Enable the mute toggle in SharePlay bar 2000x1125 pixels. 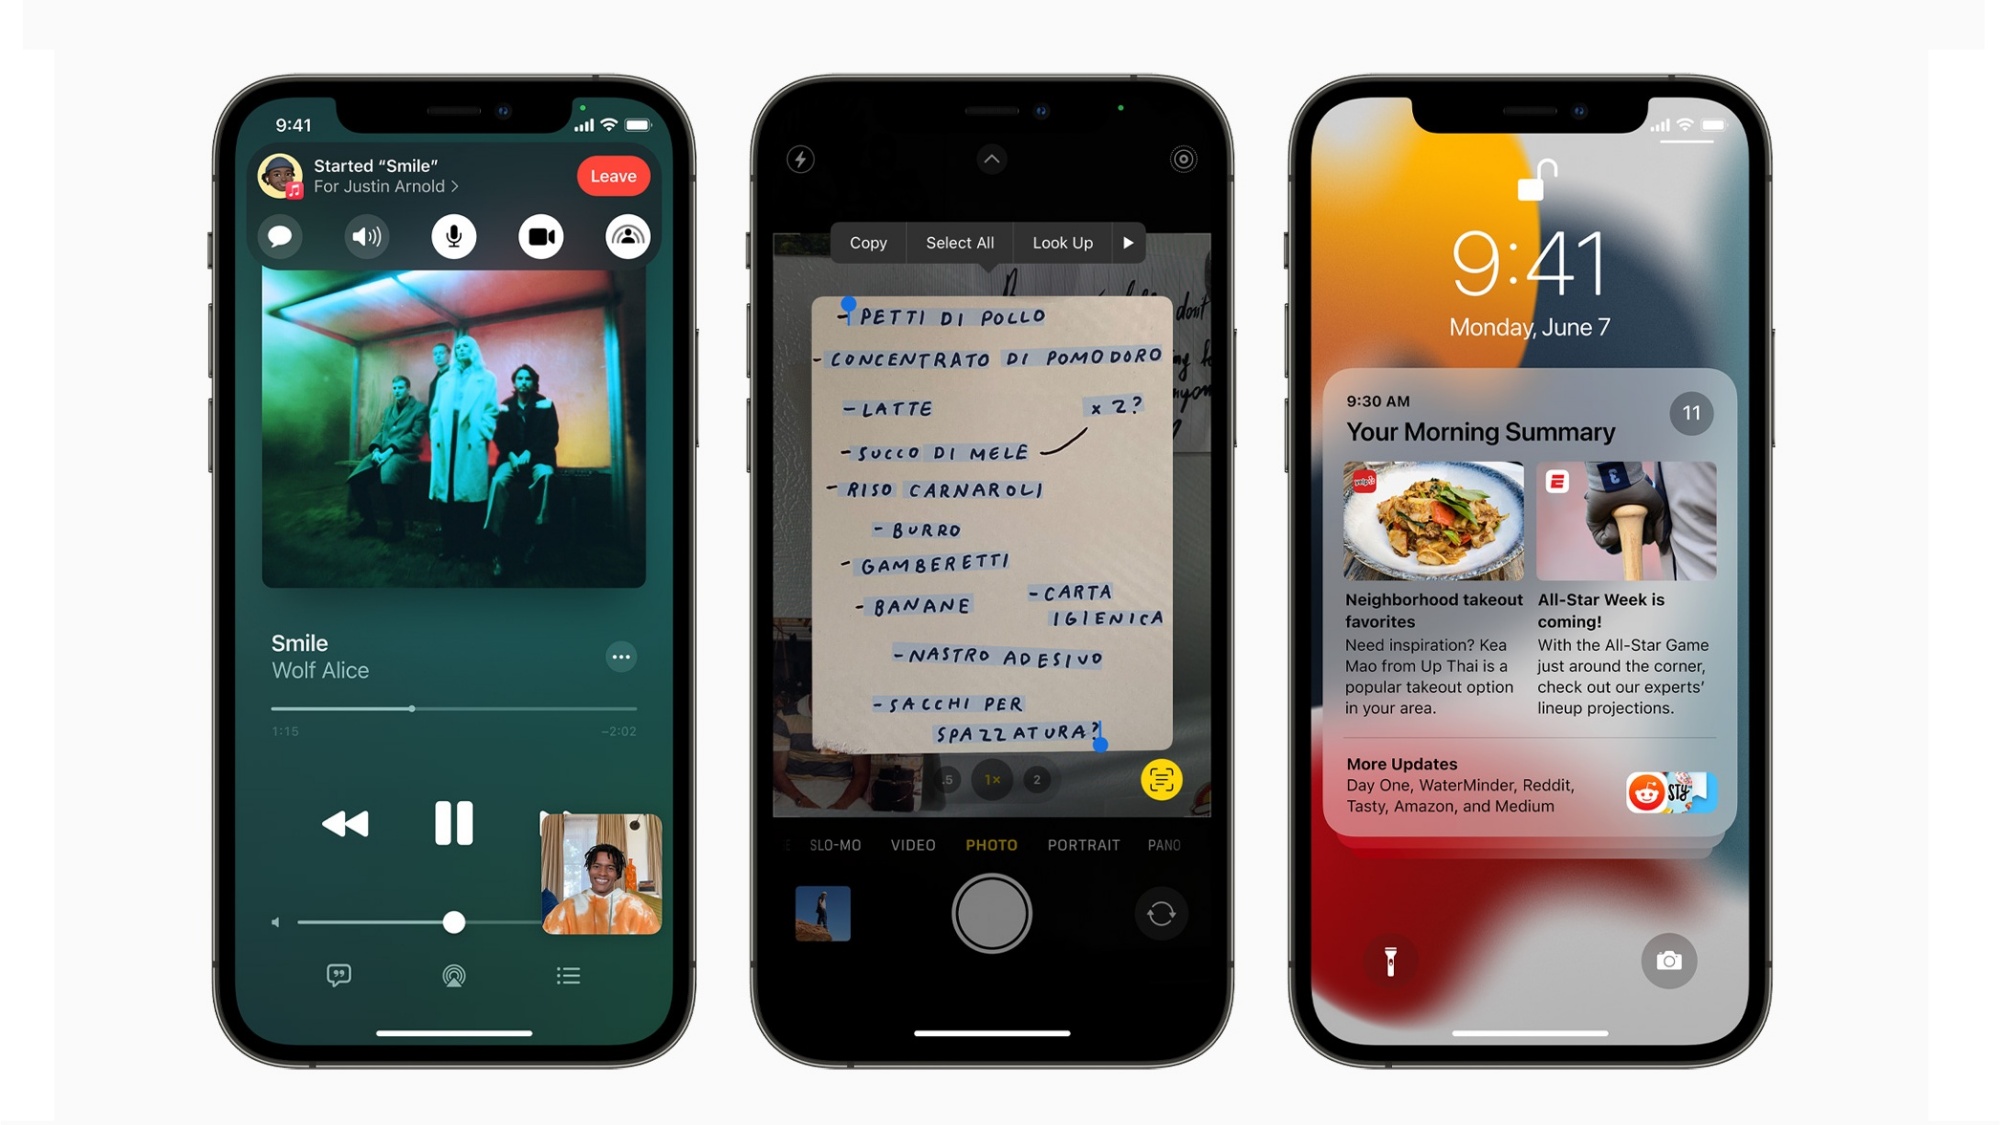pyautogui.click(x=452, y=235)
